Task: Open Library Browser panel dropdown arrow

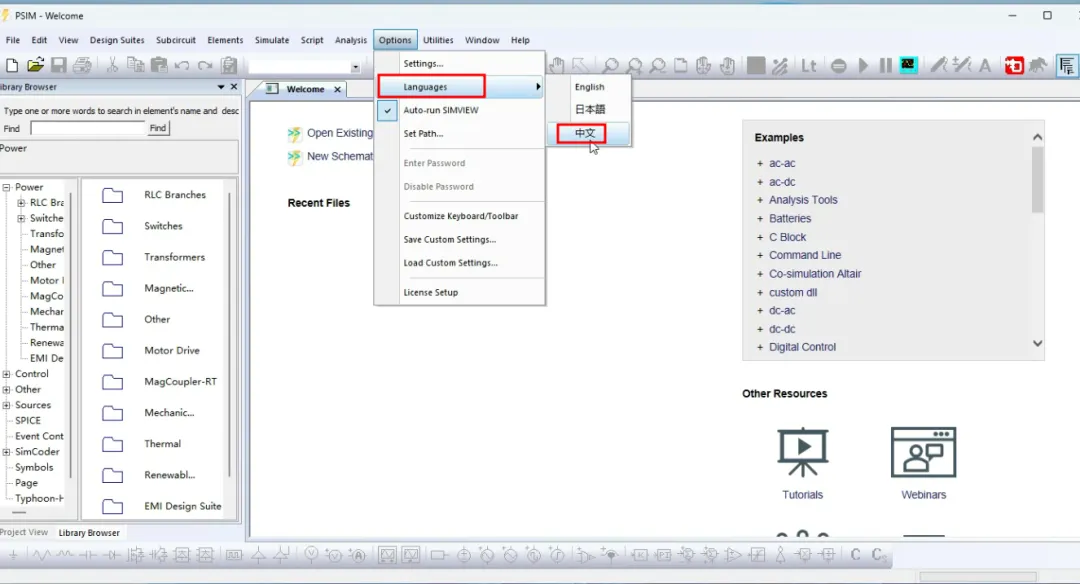Action: click(x=221, y=87)
